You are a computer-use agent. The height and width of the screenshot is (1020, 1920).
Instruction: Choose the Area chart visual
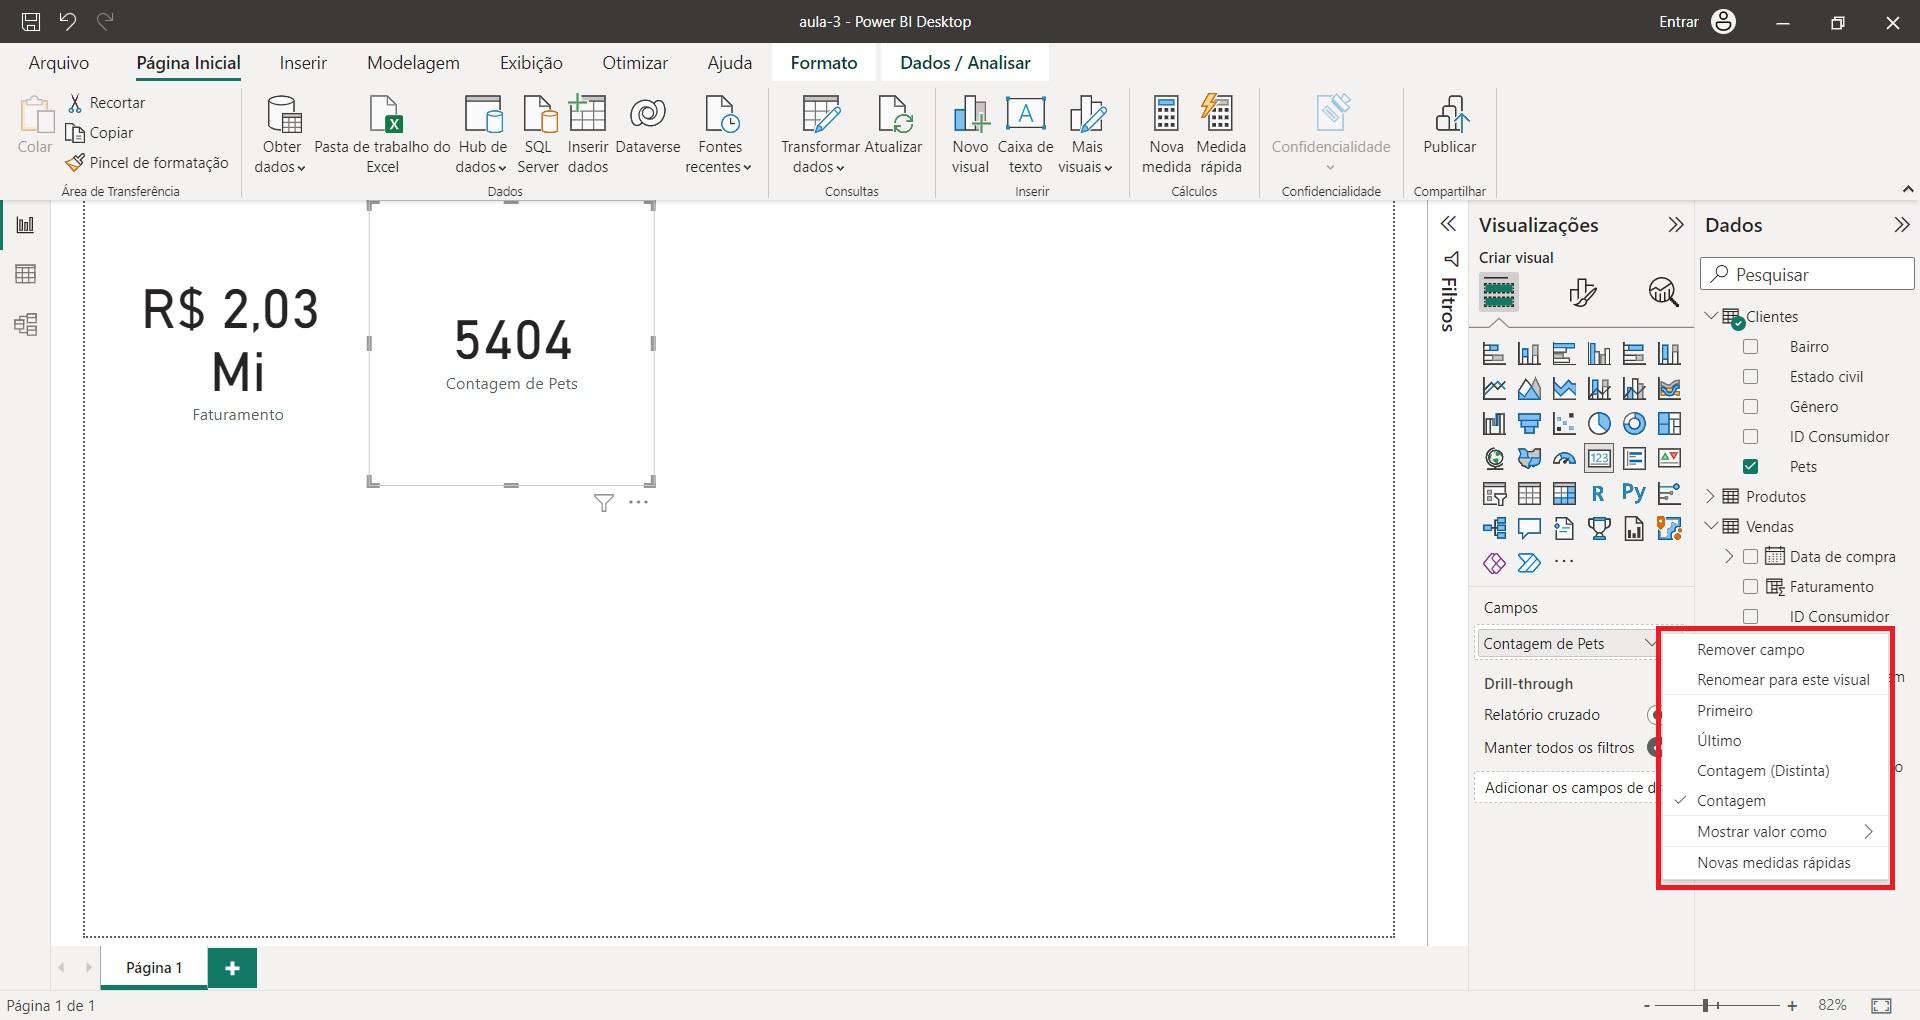click(x=1529, y=388)
